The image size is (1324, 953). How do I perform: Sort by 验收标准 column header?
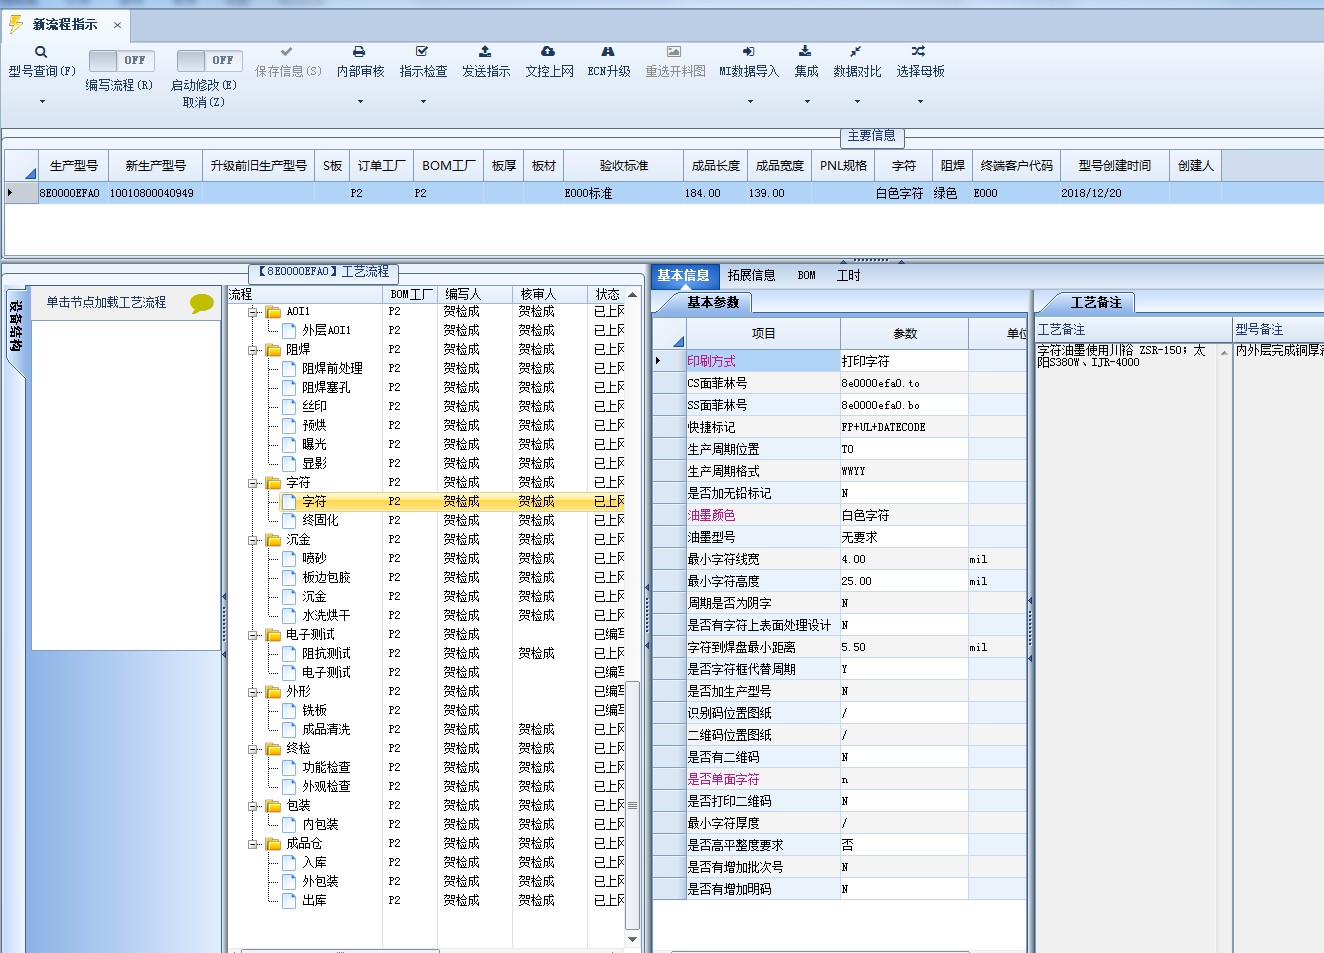tap(623, 165)
